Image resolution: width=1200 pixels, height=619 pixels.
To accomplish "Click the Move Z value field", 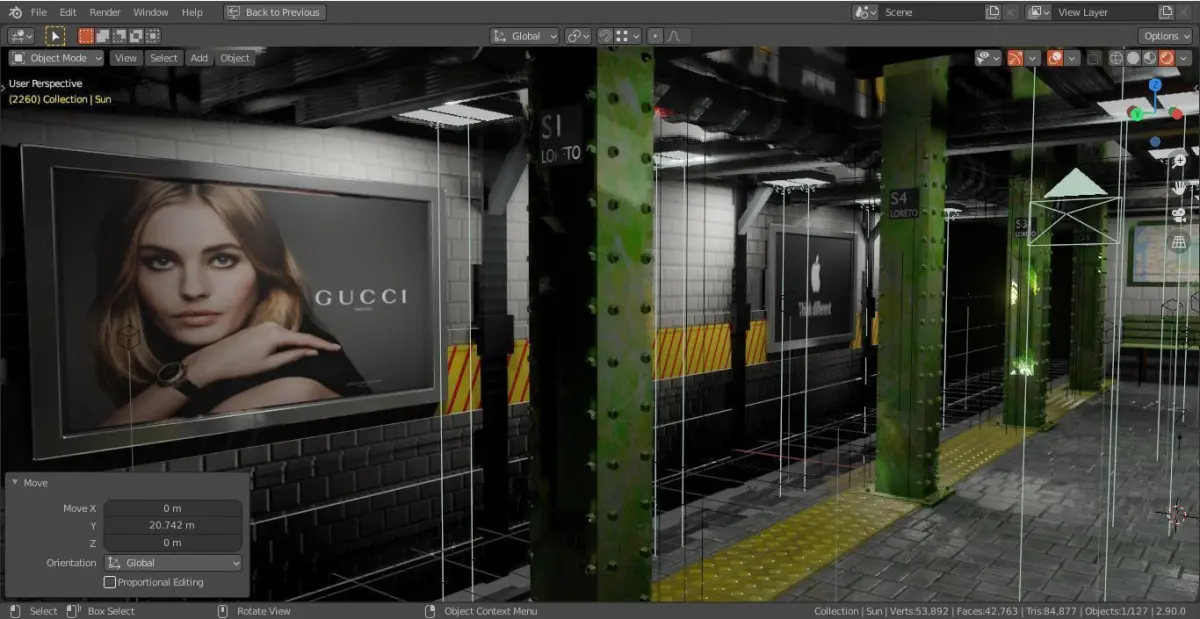I will pos(172,543).
